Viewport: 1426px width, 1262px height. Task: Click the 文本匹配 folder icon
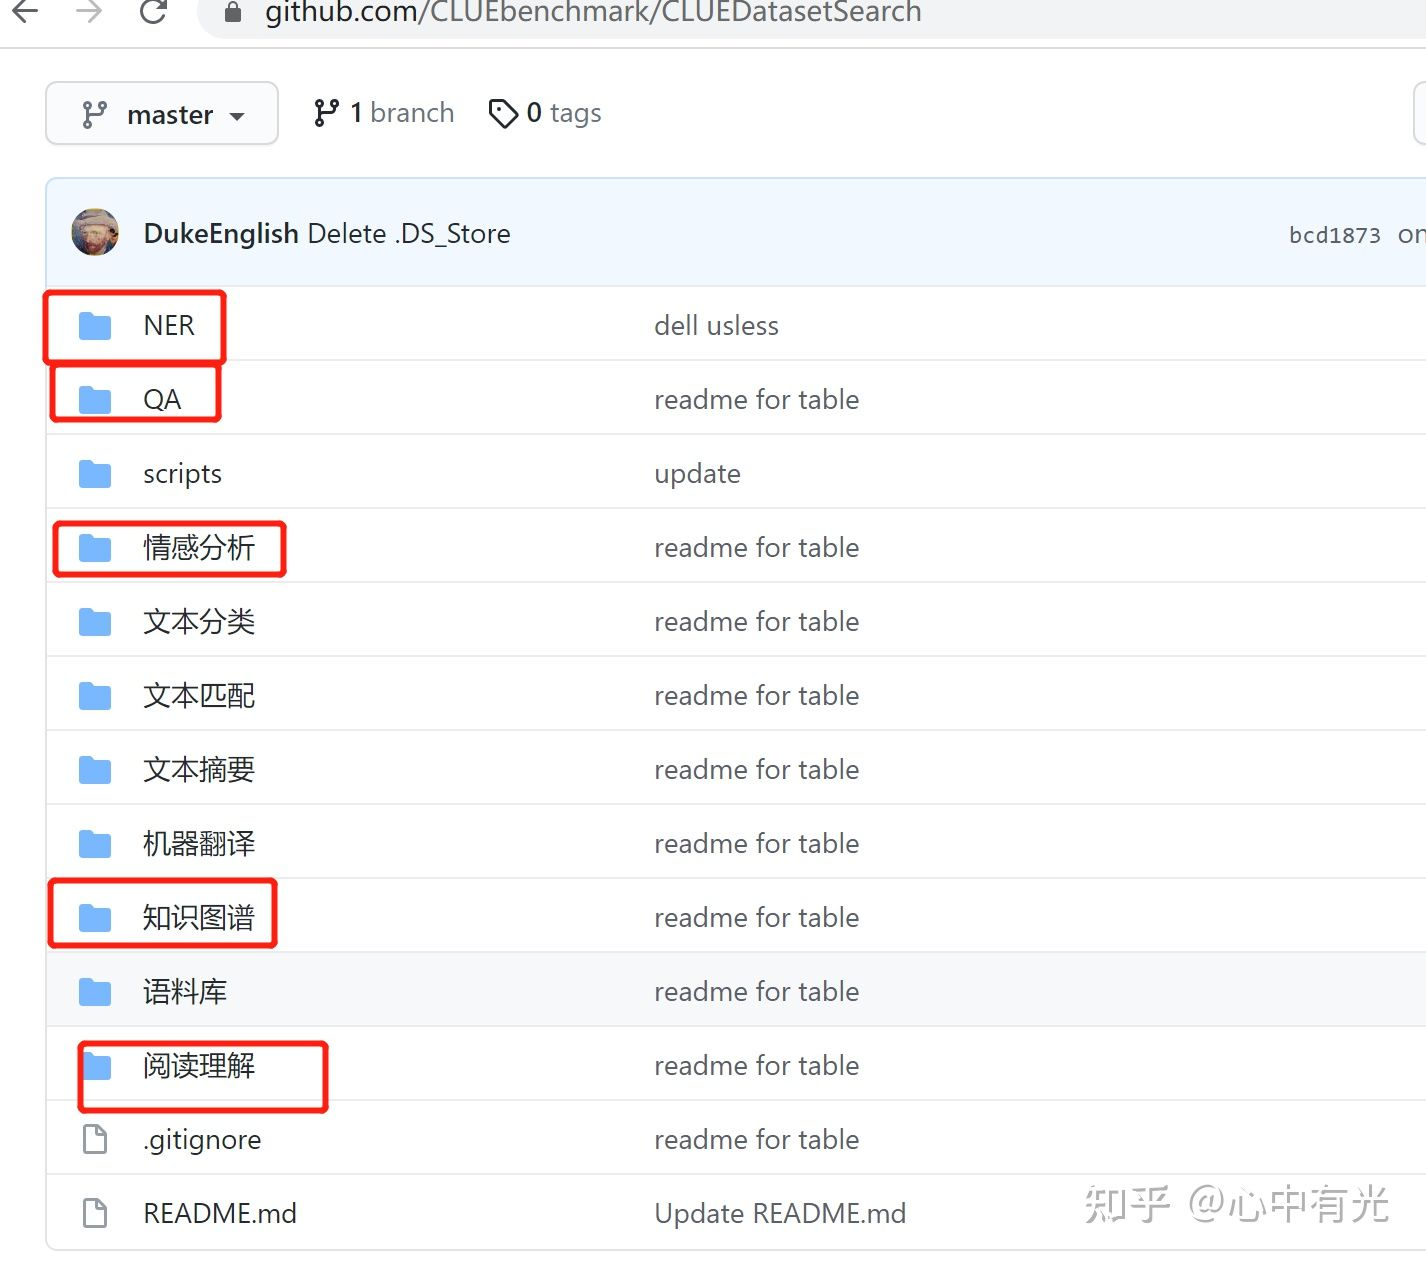pos(95,696)
